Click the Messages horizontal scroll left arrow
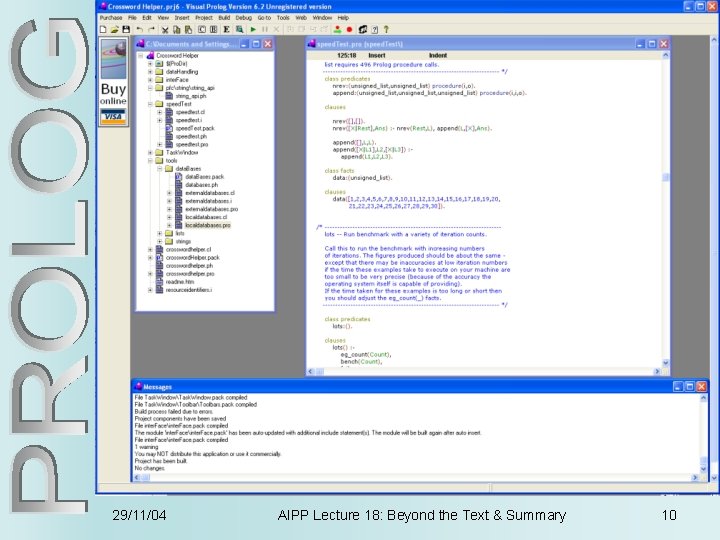This screenshot has height=540, width=720. point(137,478)
